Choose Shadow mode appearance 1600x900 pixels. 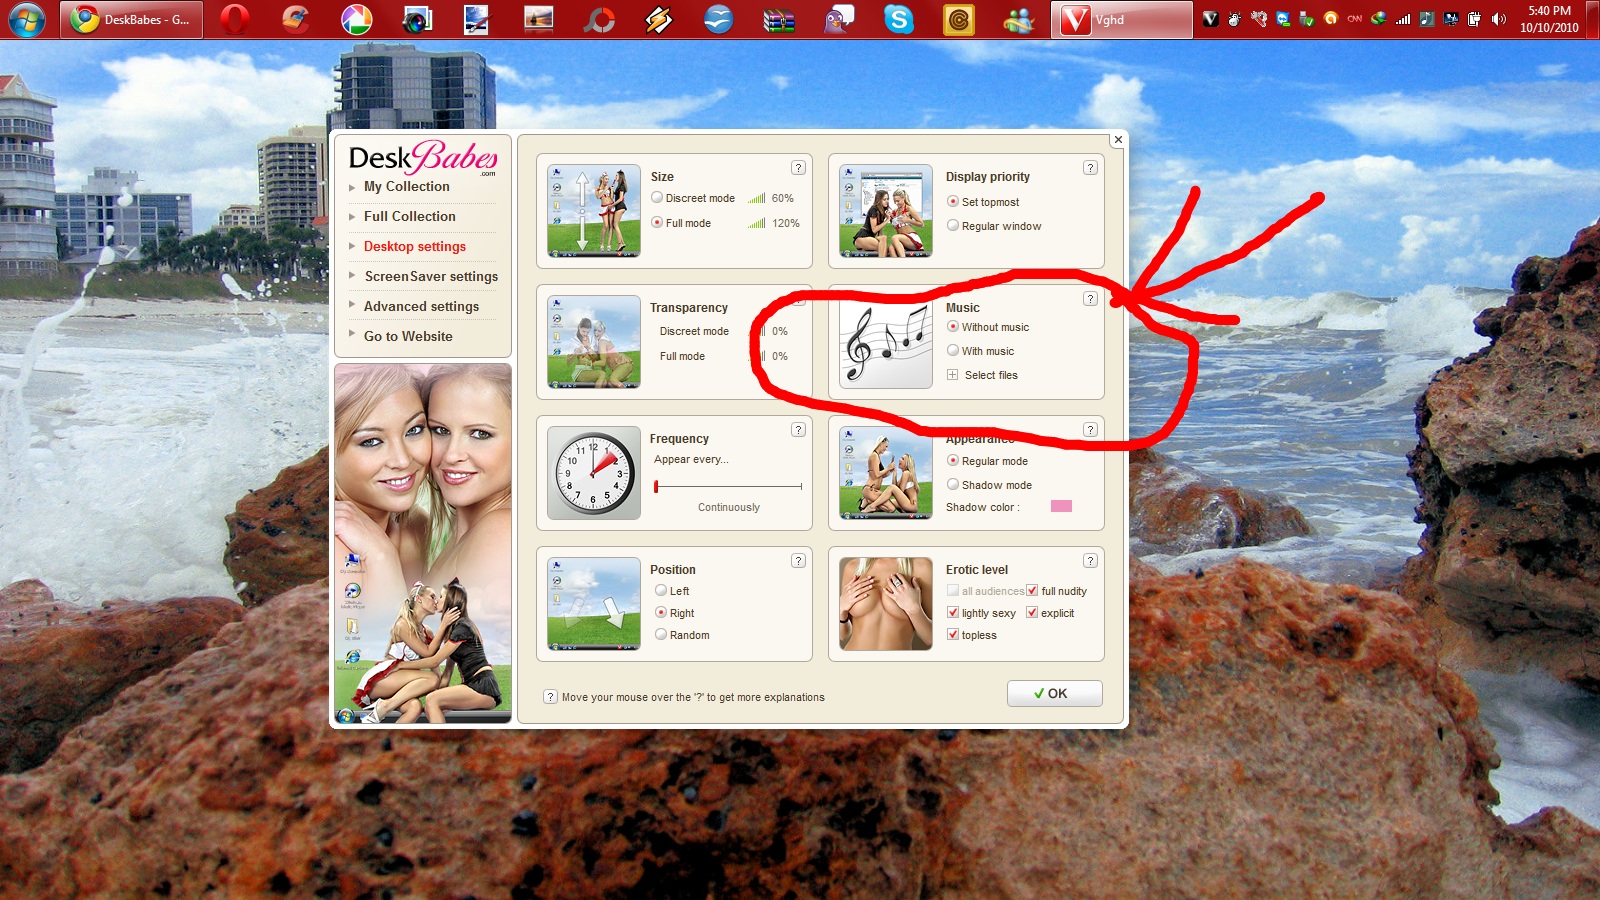pos(953,485)
